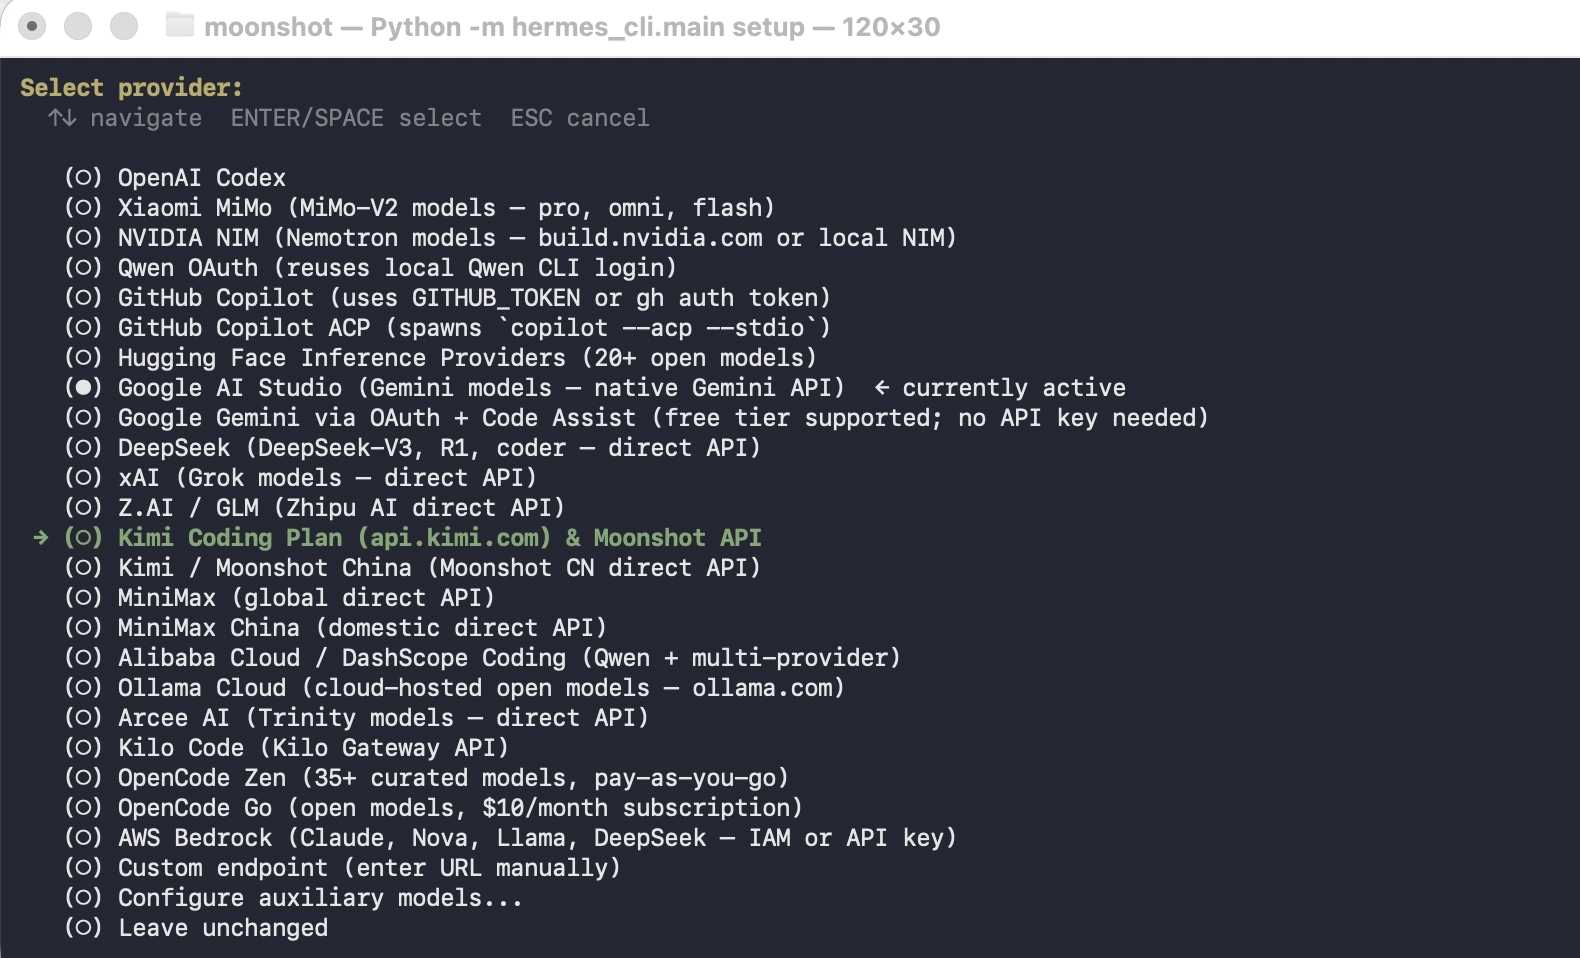Choose Custom endpoint manual URL option

(83, 868)
